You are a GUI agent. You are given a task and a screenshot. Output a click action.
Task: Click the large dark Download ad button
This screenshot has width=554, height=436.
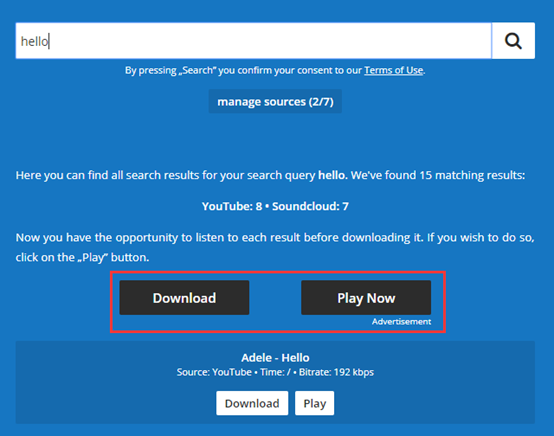point(184,298)
